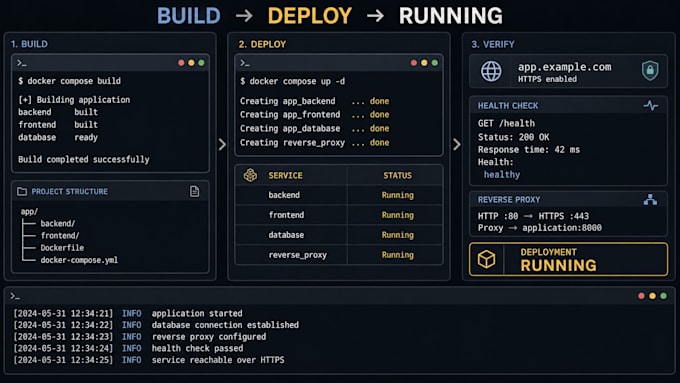Click the yellow dot in Deploy terminal
The width and height of the screenshot is (680, 383).
coord(424,63)
